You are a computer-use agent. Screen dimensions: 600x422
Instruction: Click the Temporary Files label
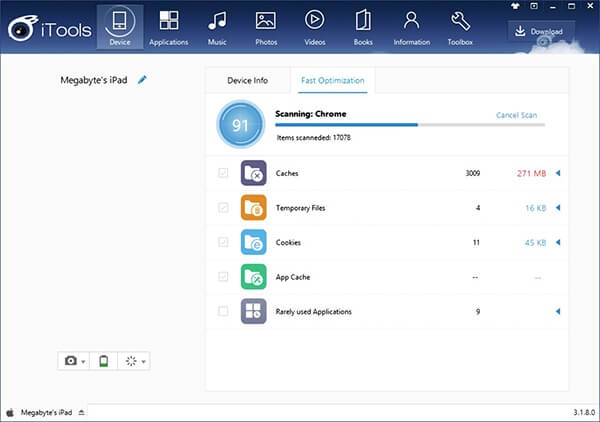[300, 208]
